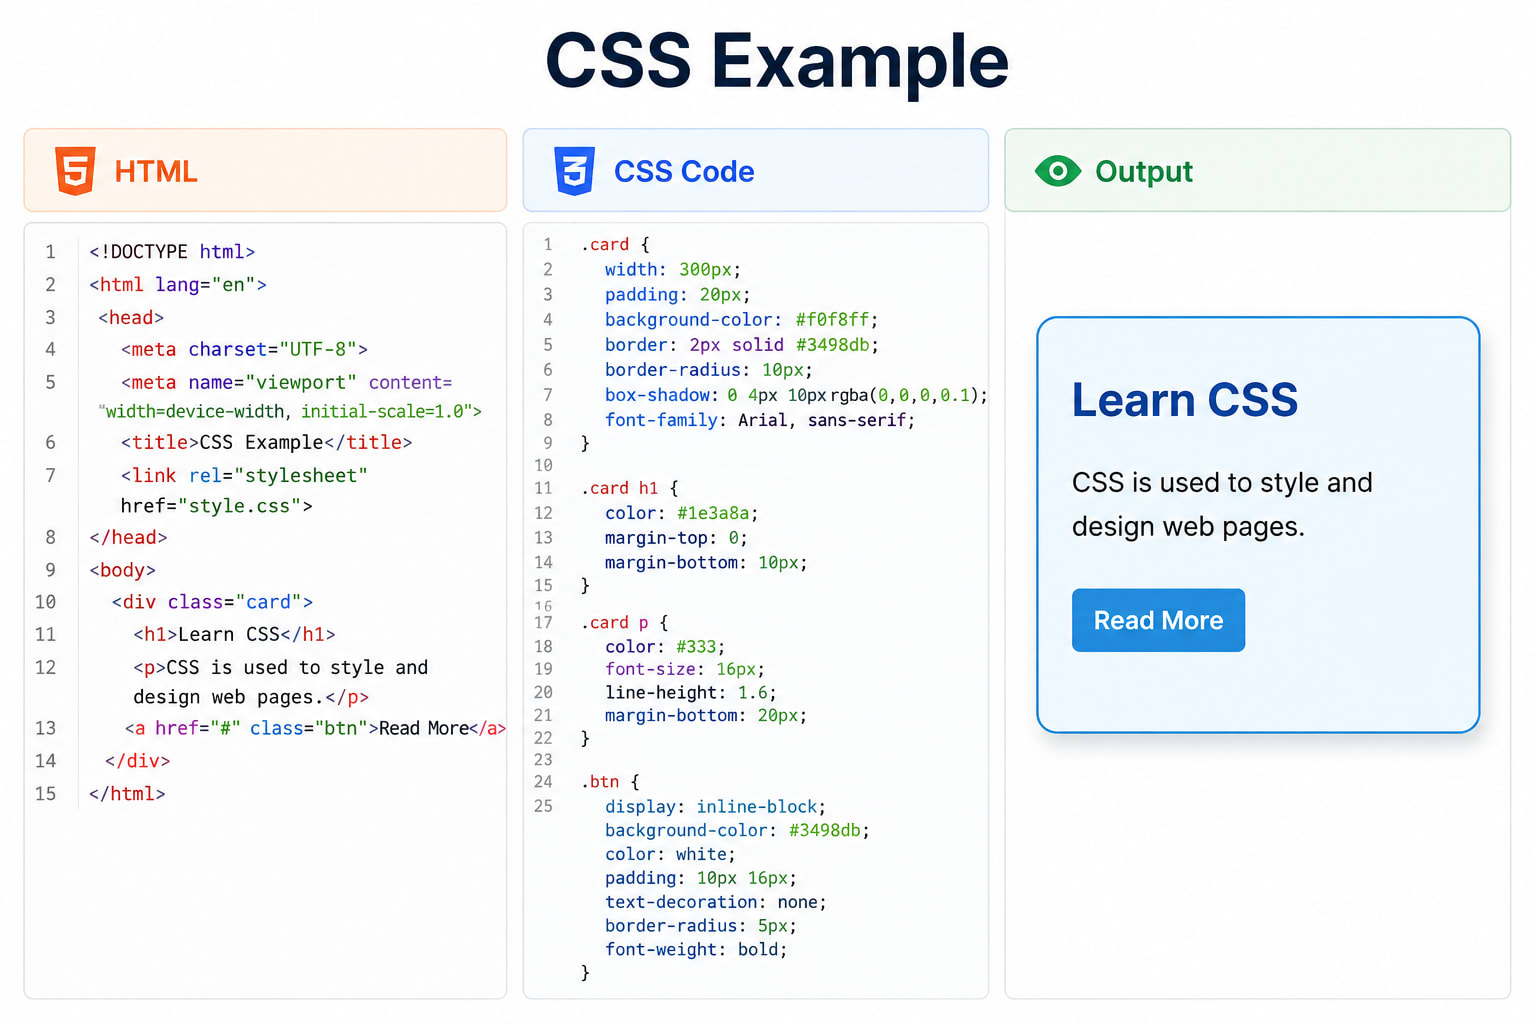Click the '.card {' selector in CSS code
Screen dimensions: 1536x1024
(x=616, y=245)
